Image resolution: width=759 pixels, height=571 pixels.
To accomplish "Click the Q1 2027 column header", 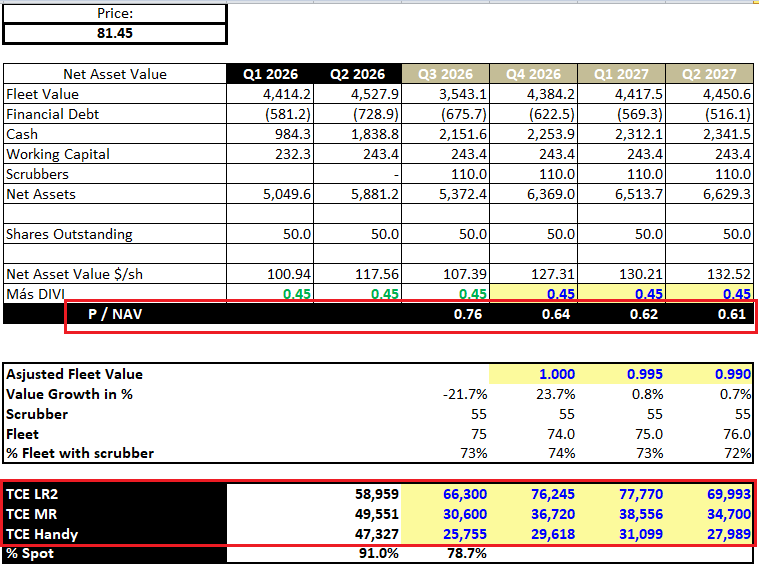I will (622, 74).
